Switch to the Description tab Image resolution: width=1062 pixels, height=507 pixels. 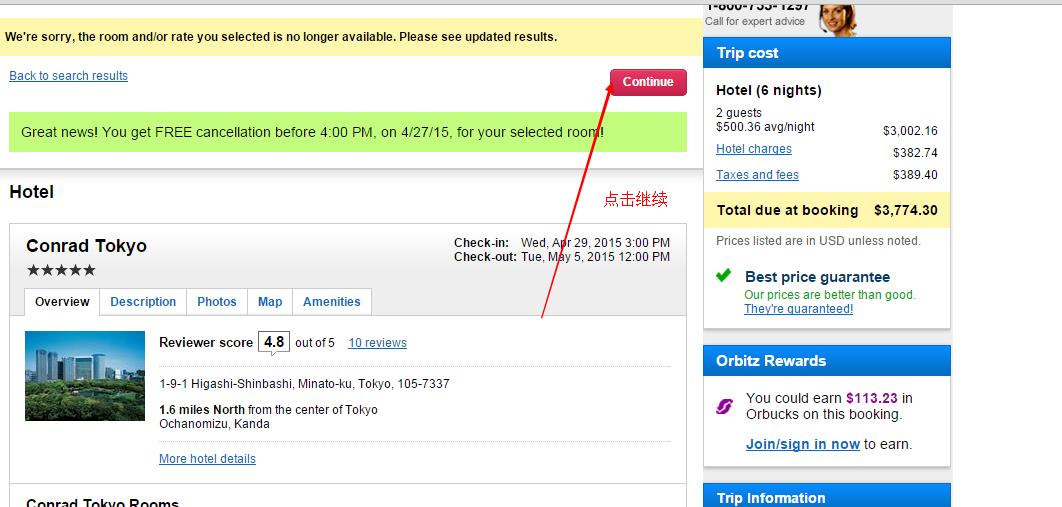[x=143, y=302]
